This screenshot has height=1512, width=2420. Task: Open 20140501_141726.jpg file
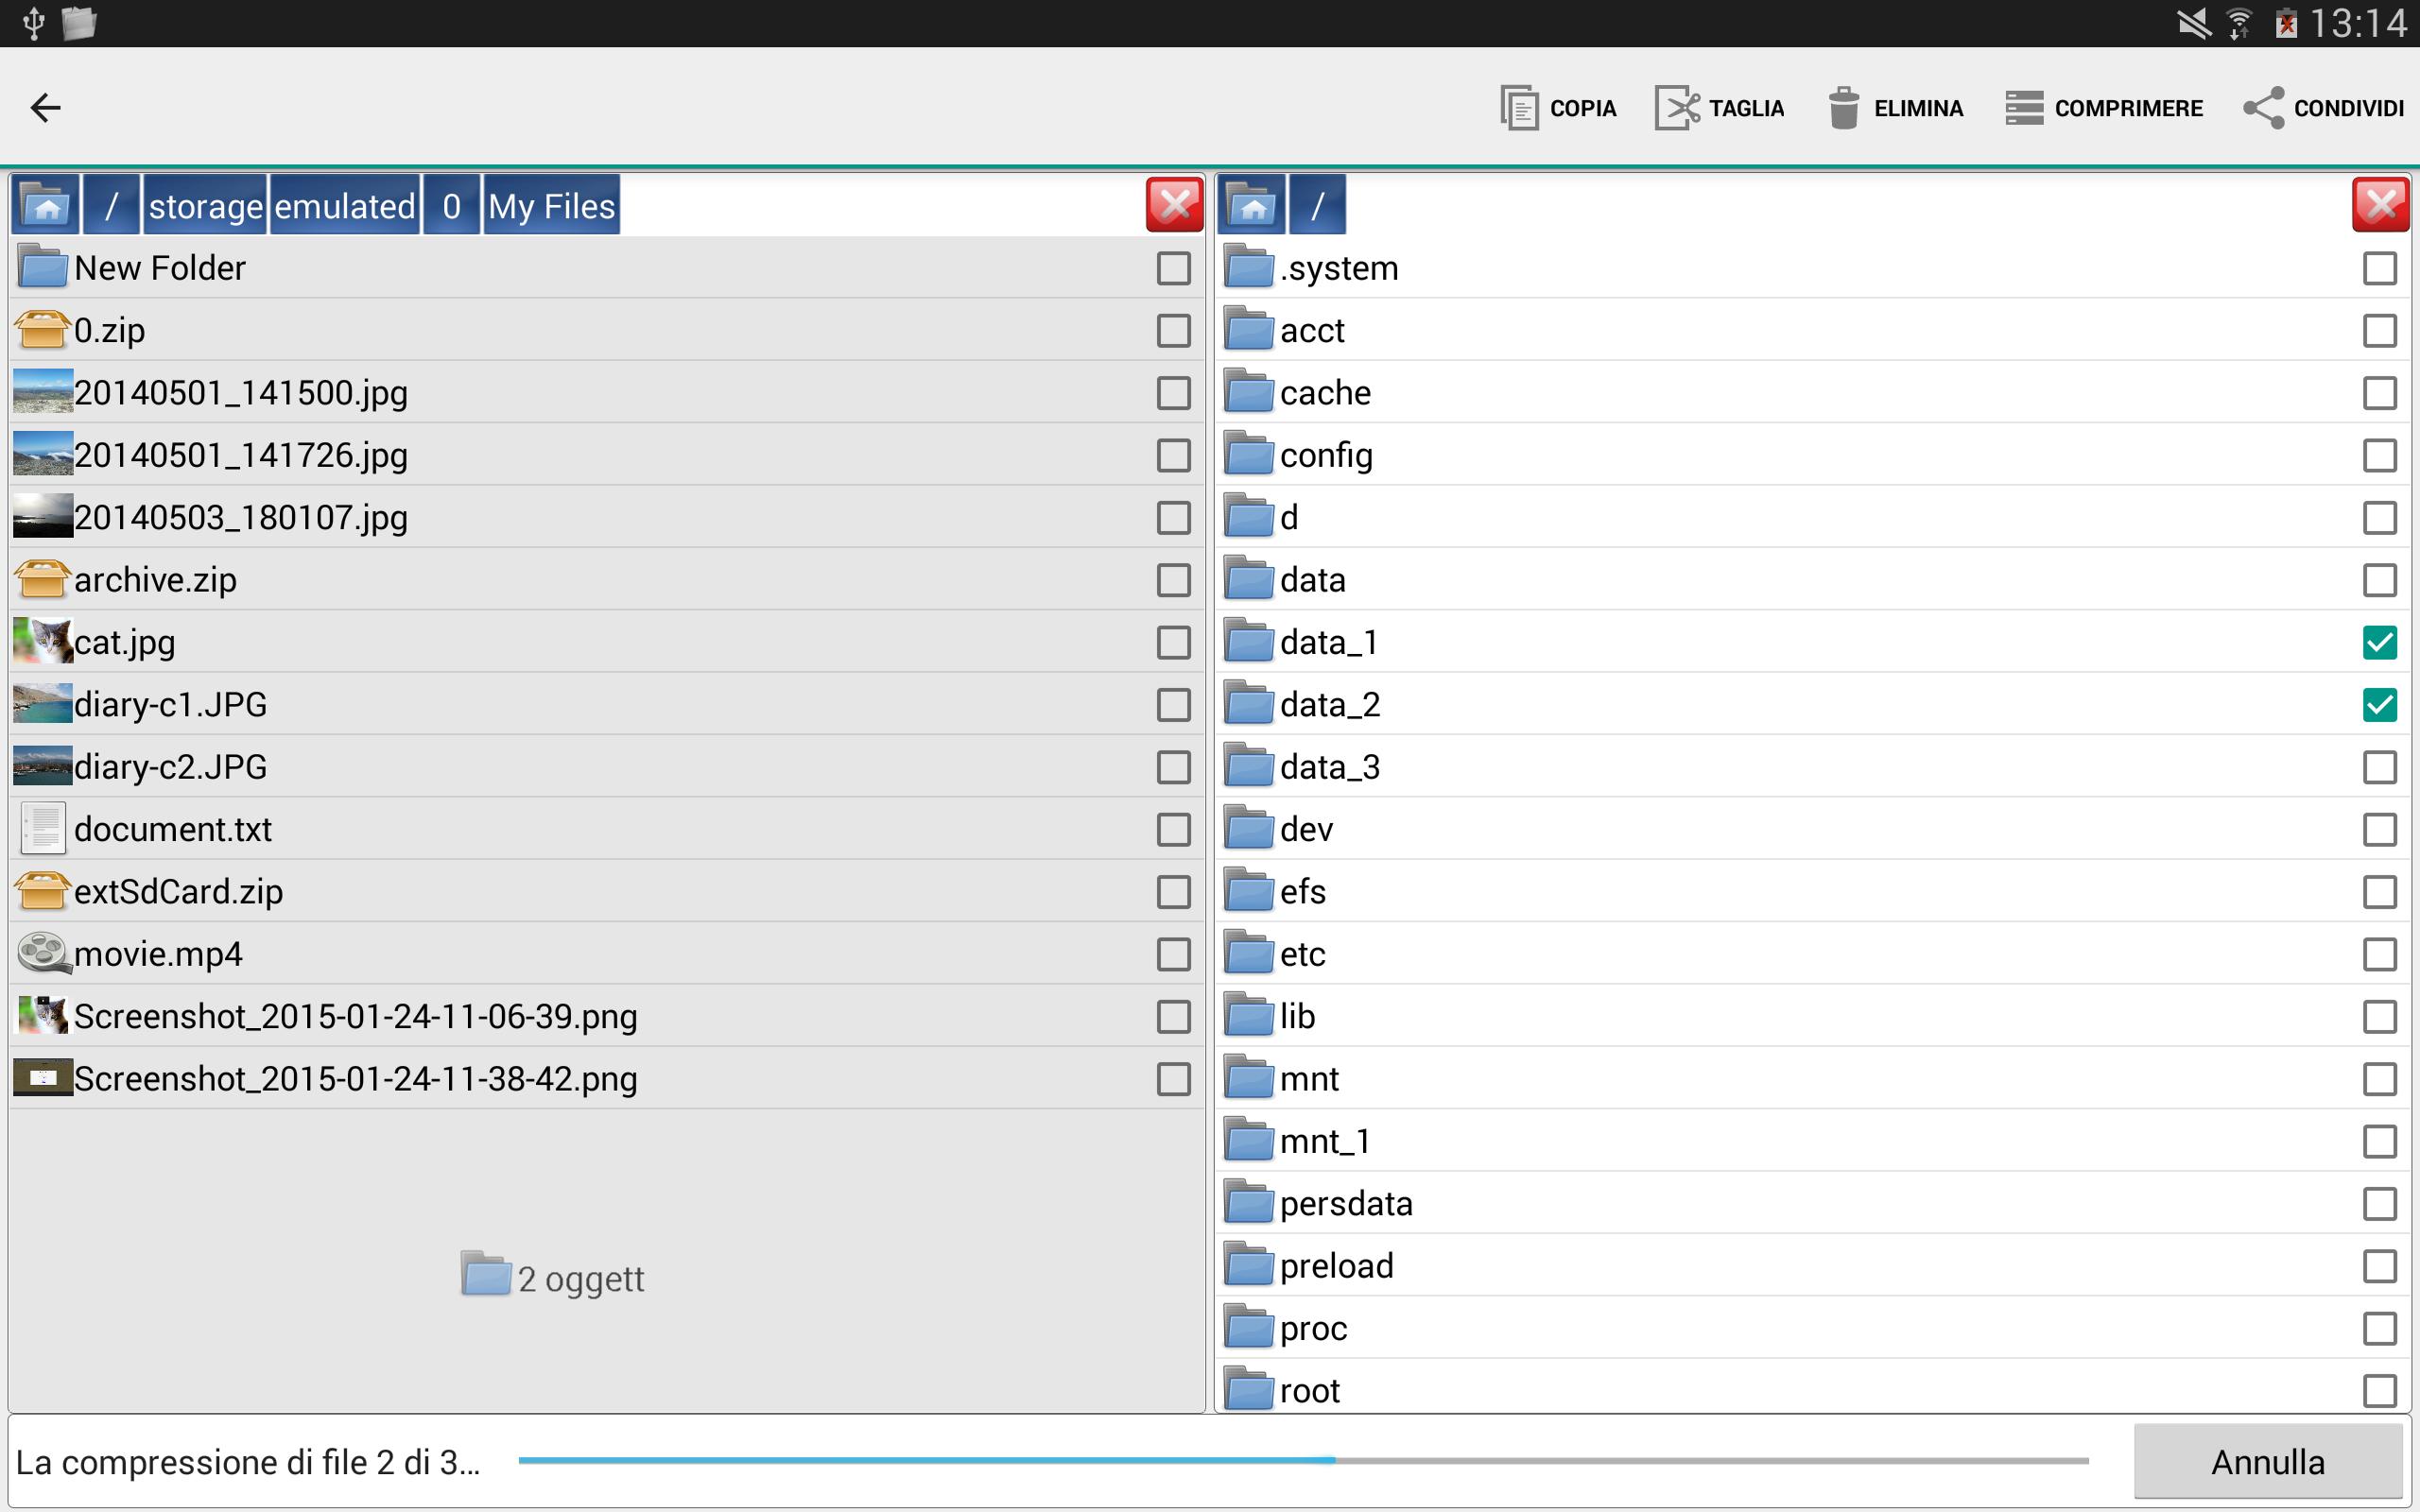point(606,454)
